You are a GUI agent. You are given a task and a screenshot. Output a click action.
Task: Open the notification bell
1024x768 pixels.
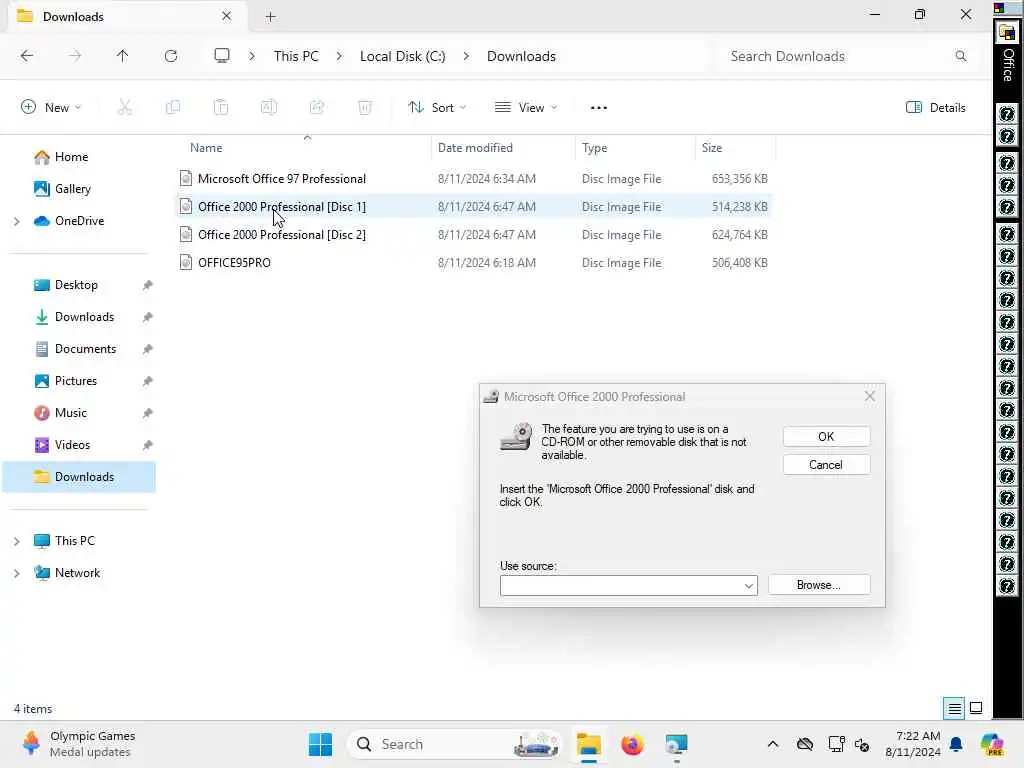956,744
